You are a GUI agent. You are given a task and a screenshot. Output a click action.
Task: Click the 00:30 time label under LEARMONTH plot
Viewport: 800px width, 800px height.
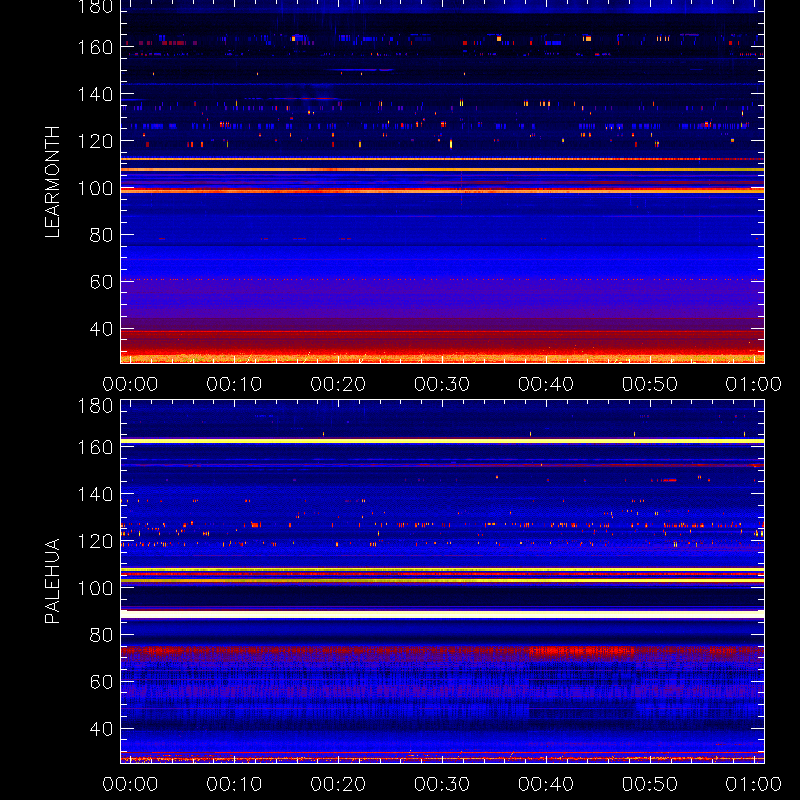pyautogui.click(x=442, y=384)
